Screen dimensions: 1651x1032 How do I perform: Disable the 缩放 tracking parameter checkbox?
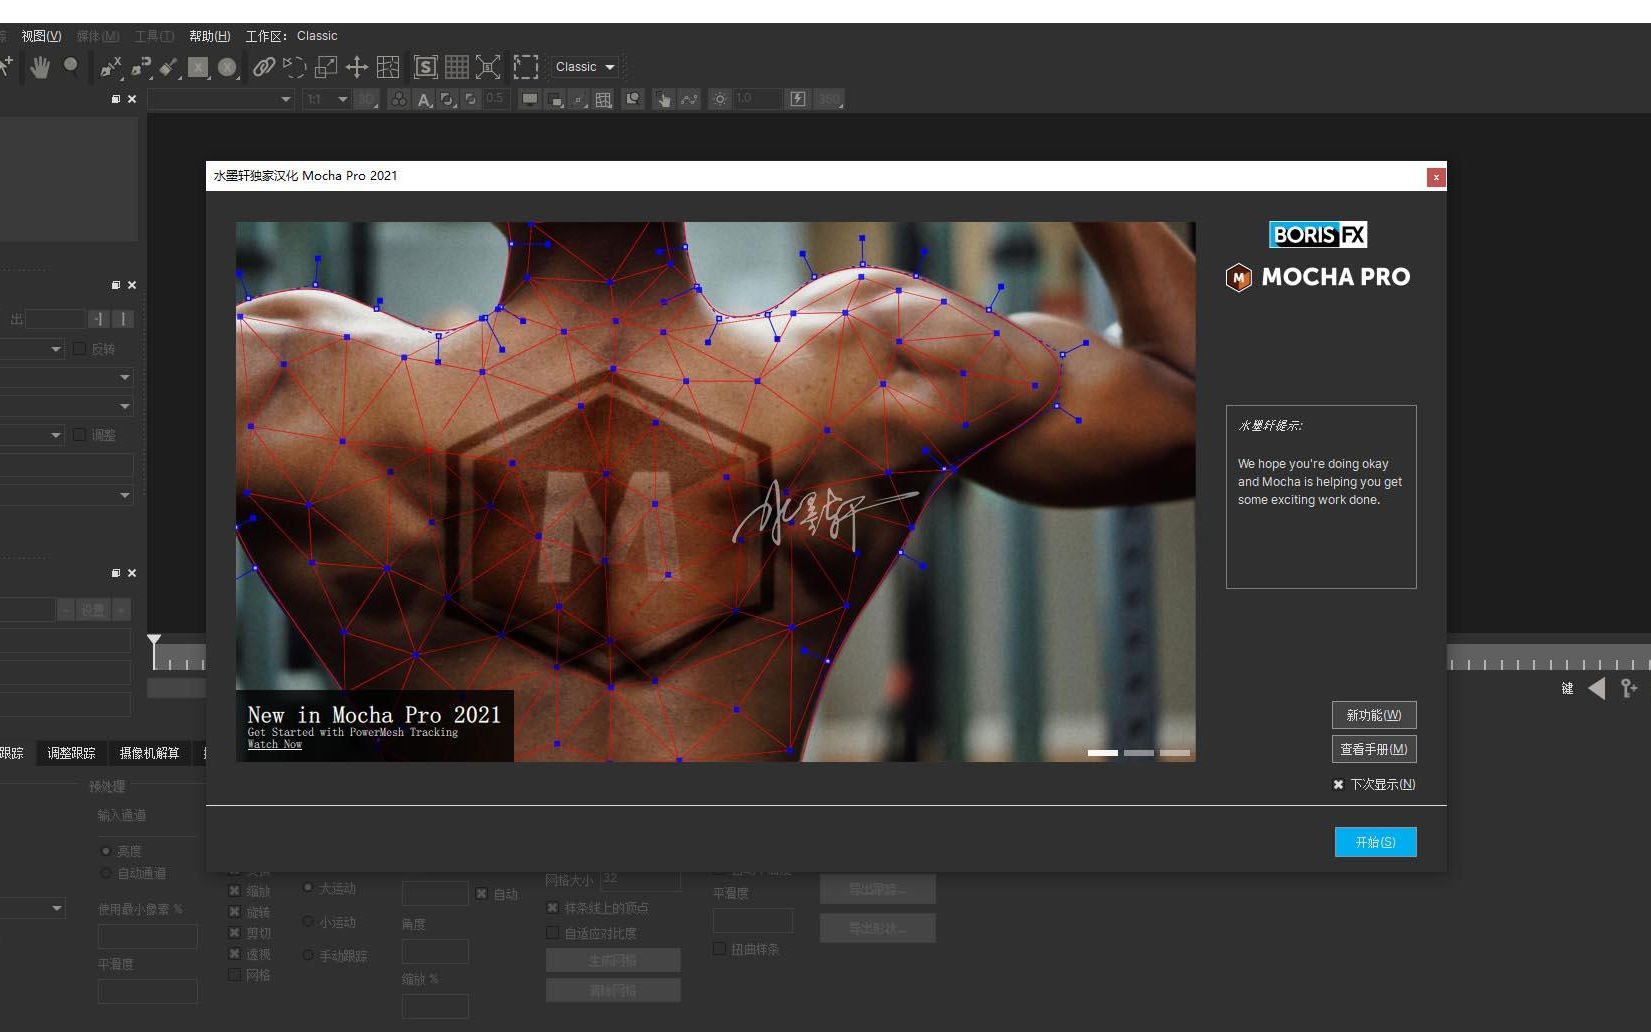coord(233,890)
